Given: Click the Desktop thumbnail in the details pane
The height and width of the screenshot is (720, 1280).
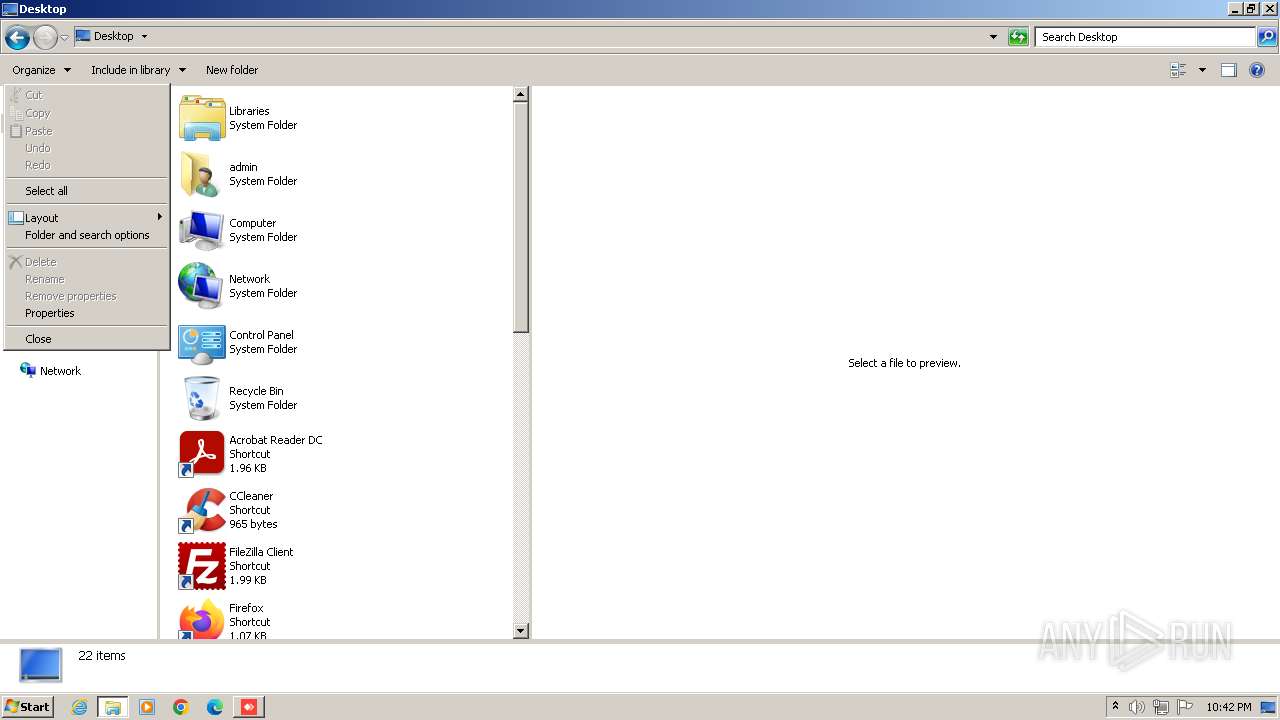Looking at the screenshot, I should point(41,665).
